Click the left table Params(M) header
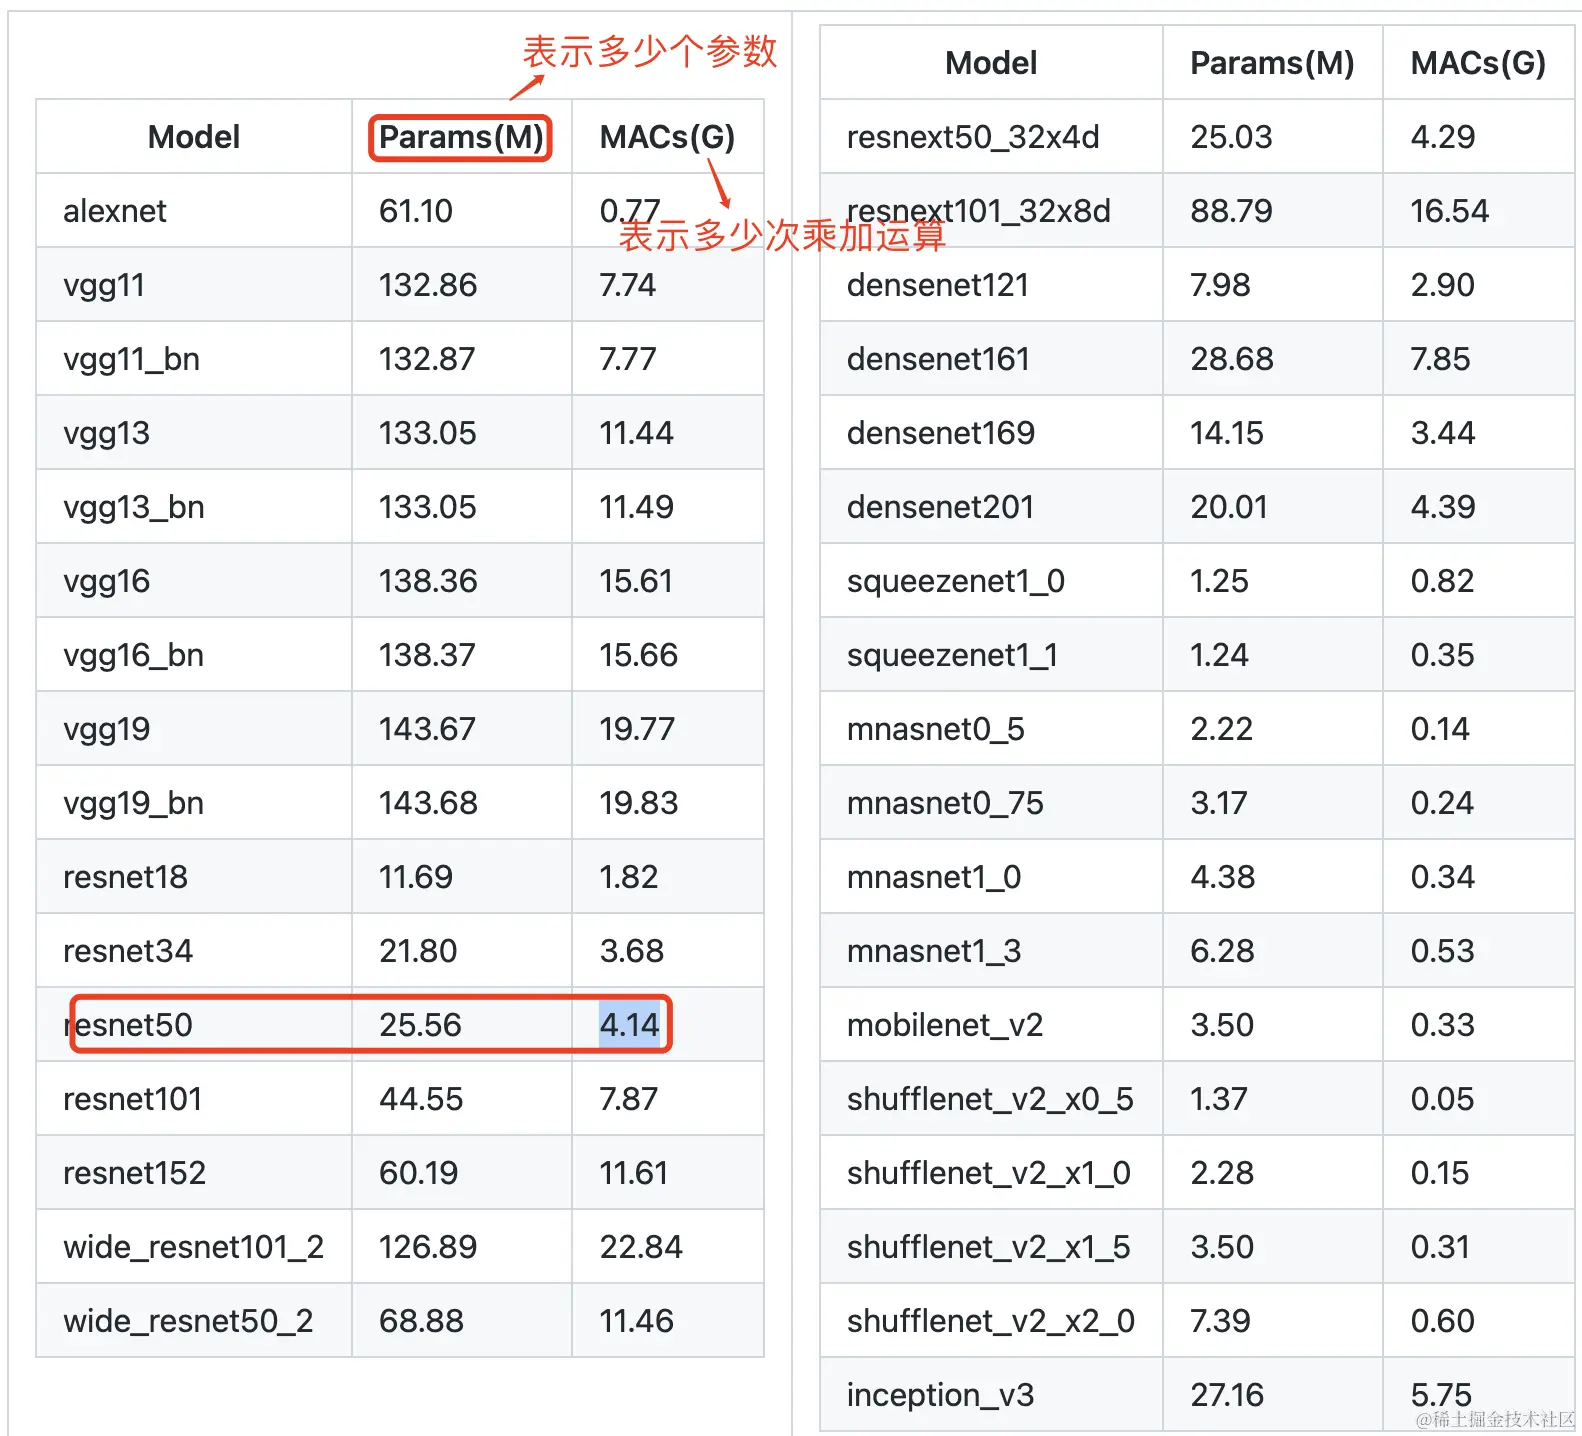1582x1436 pixels. pyautogui.click(x=461, y=137)
